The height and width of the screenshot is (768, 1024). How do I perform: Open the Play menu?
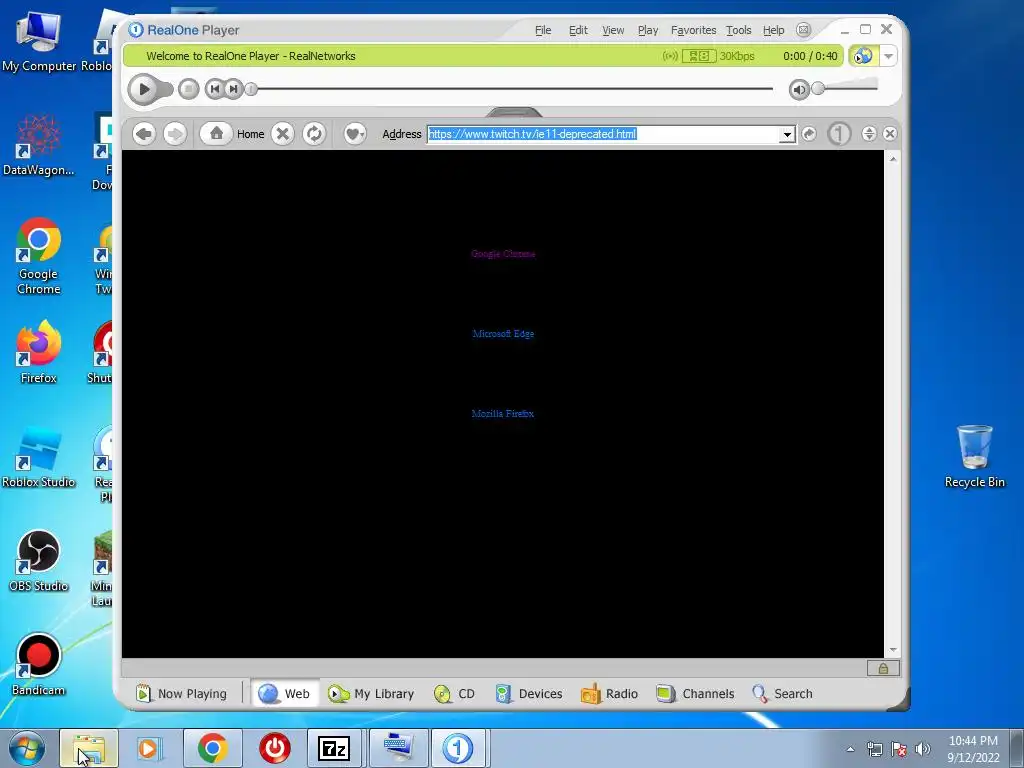click(x=648, y=30)
